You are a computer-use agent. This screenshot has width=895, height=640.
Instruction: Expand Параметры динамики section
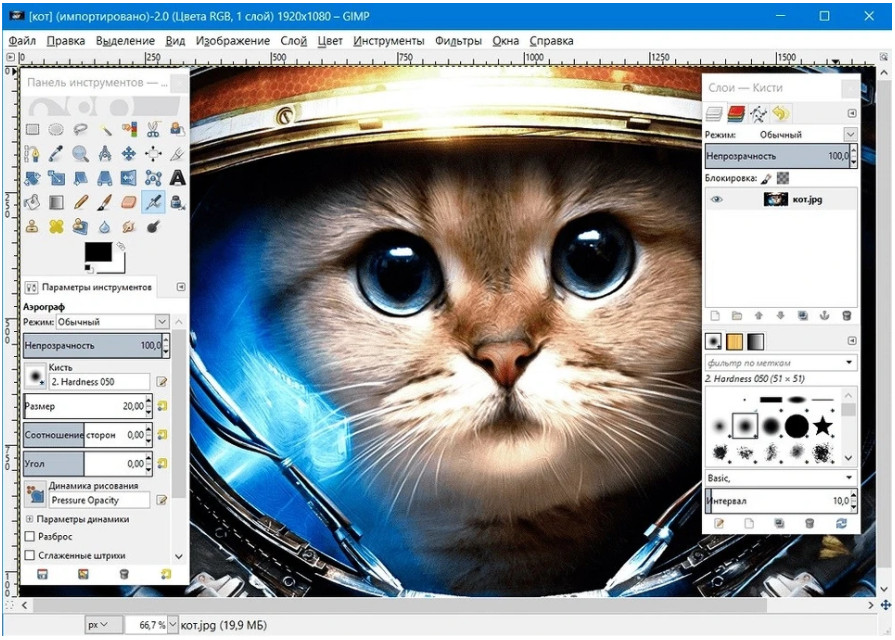[29, 519]
